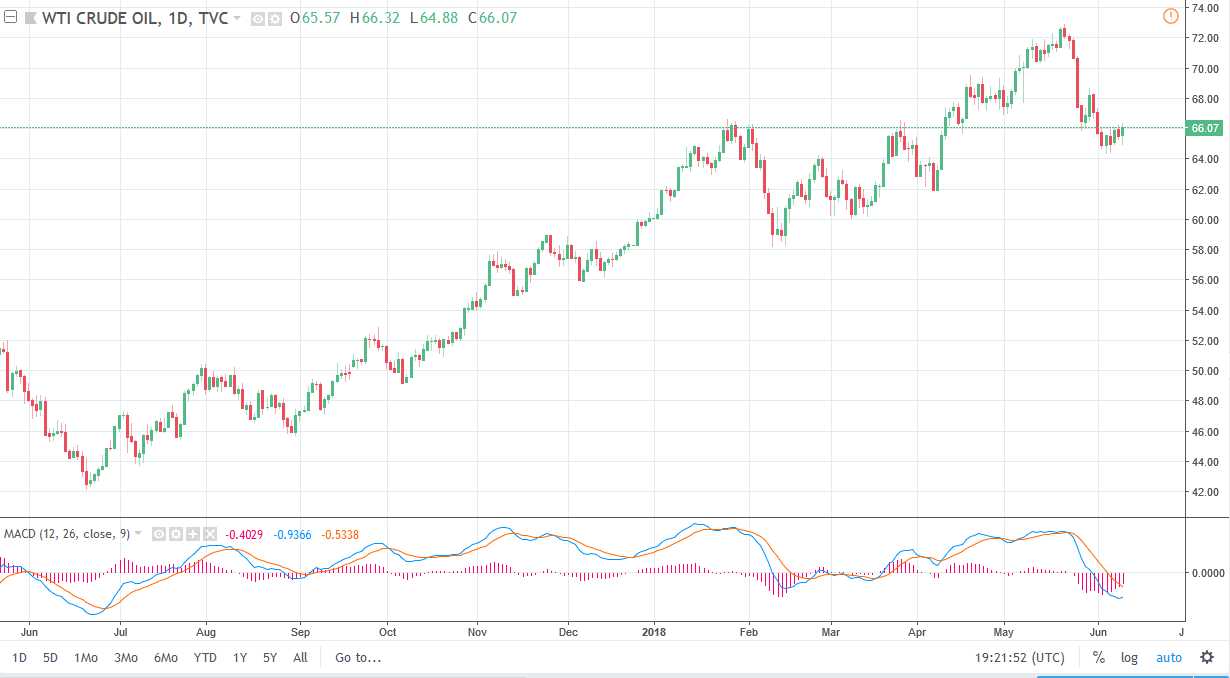Click the 2018 label on the time axis
Image resolution: width=1230 pixels, height=678 pixels.
point(655,632)
